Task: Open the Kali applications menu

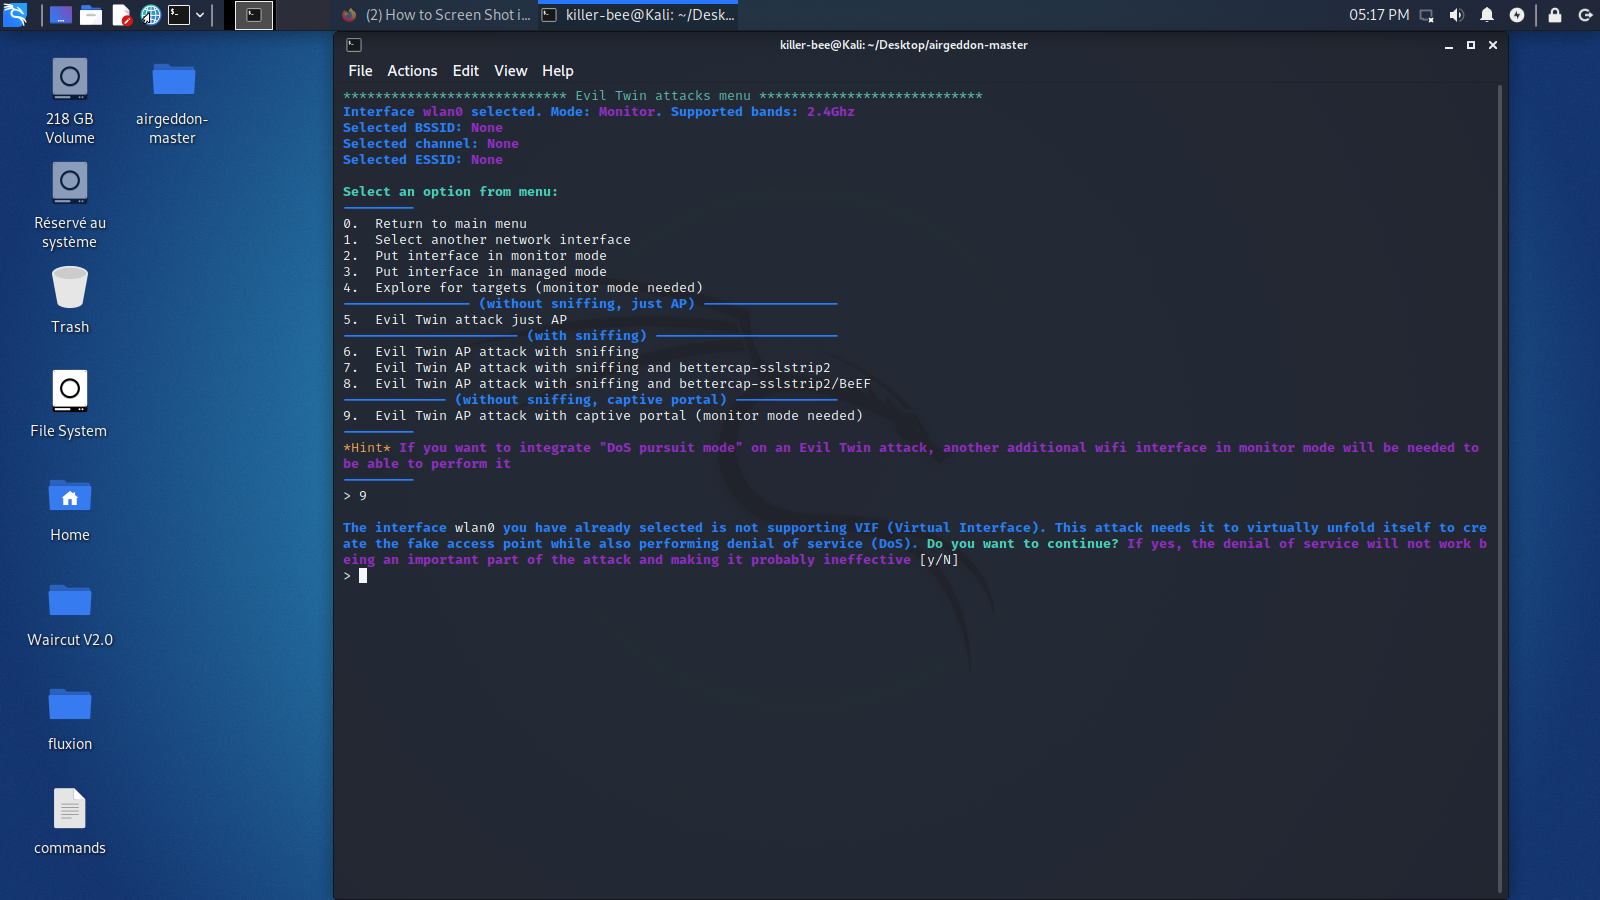Action: [15, 14]
